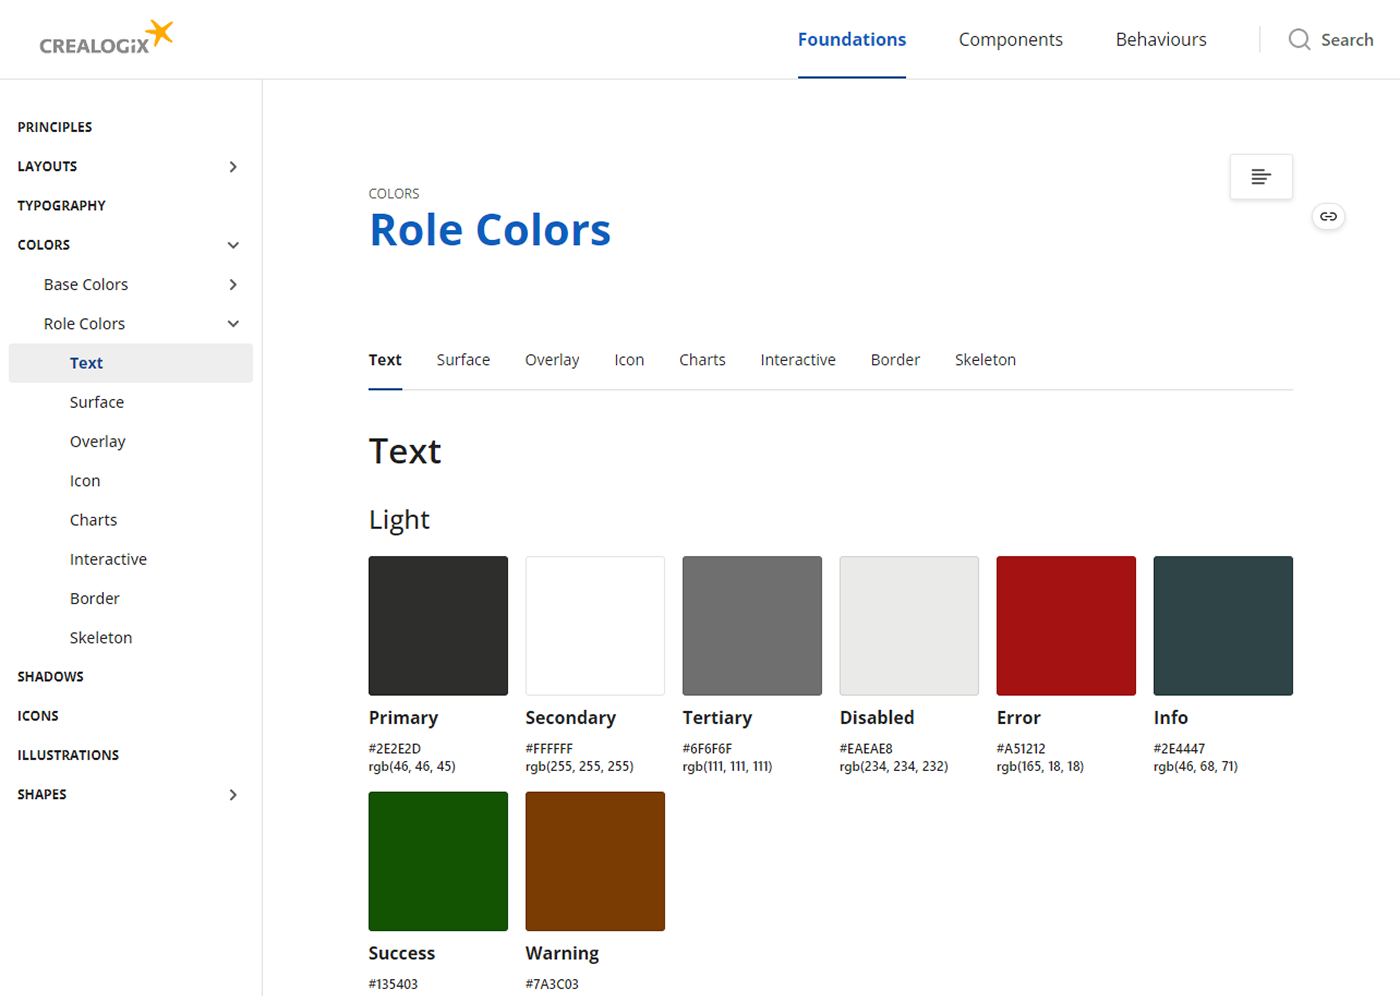The image size is (1400, 996).
Task: Select Role Colors in sidebar
Action: point(84,324)
